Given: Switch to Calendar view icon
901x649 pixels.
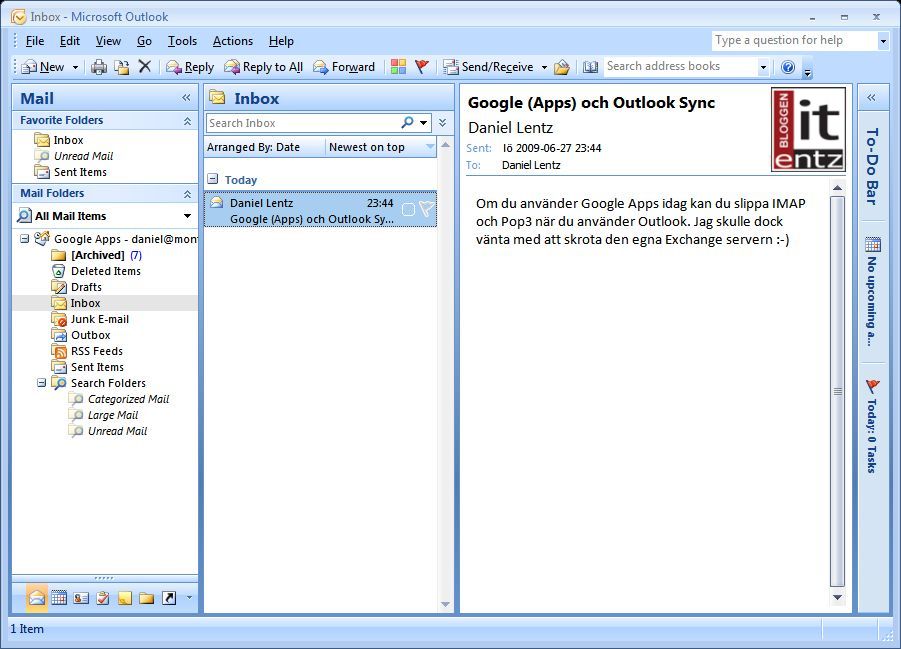Looking at the screenshot, I should coord(59,598).
